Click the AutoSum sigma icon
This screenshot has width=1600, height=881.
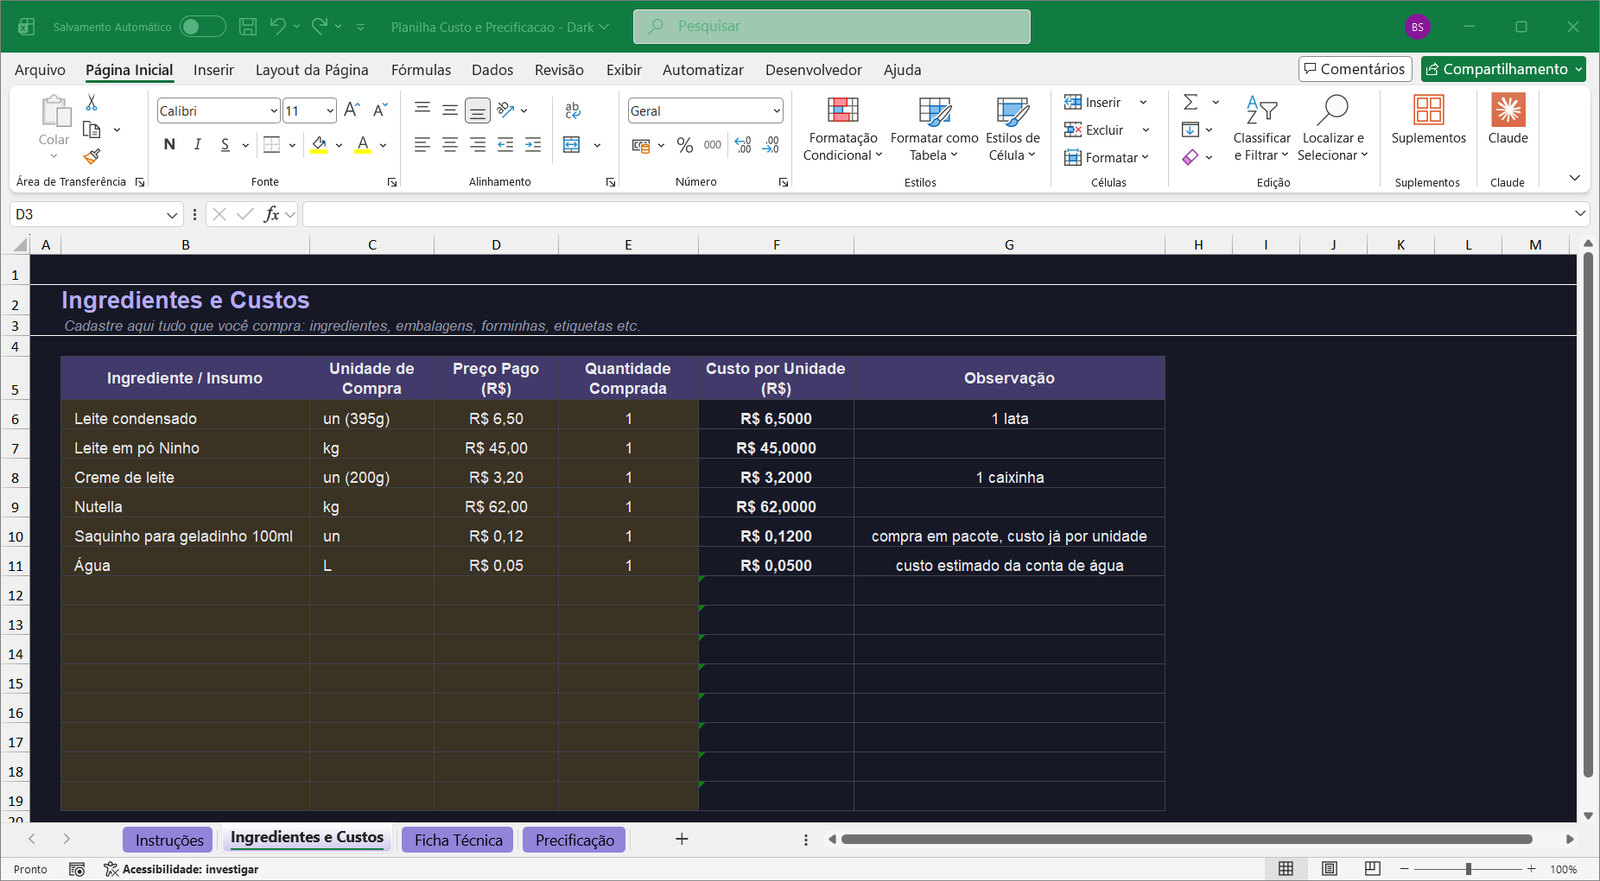tap(1190, 102)
